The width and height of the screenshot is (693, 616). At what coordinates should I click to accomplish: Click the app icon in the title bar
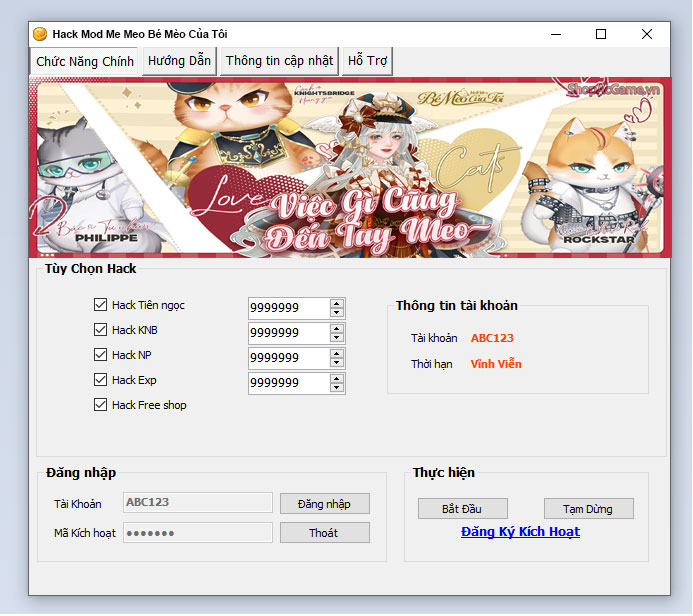click(x=40, y=34)
